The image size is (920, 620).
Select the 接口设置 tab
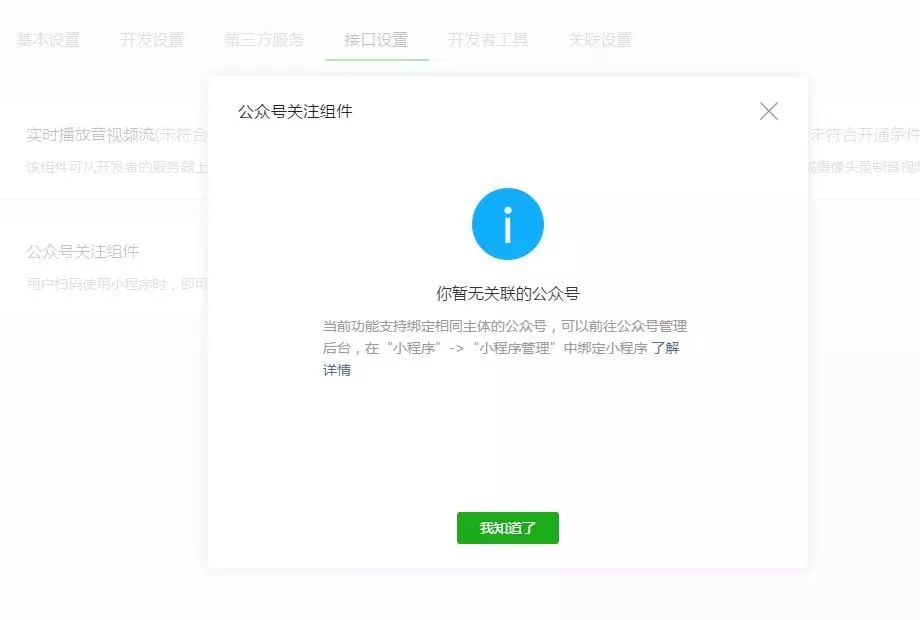pyautogui.click(x=376, y=40)
